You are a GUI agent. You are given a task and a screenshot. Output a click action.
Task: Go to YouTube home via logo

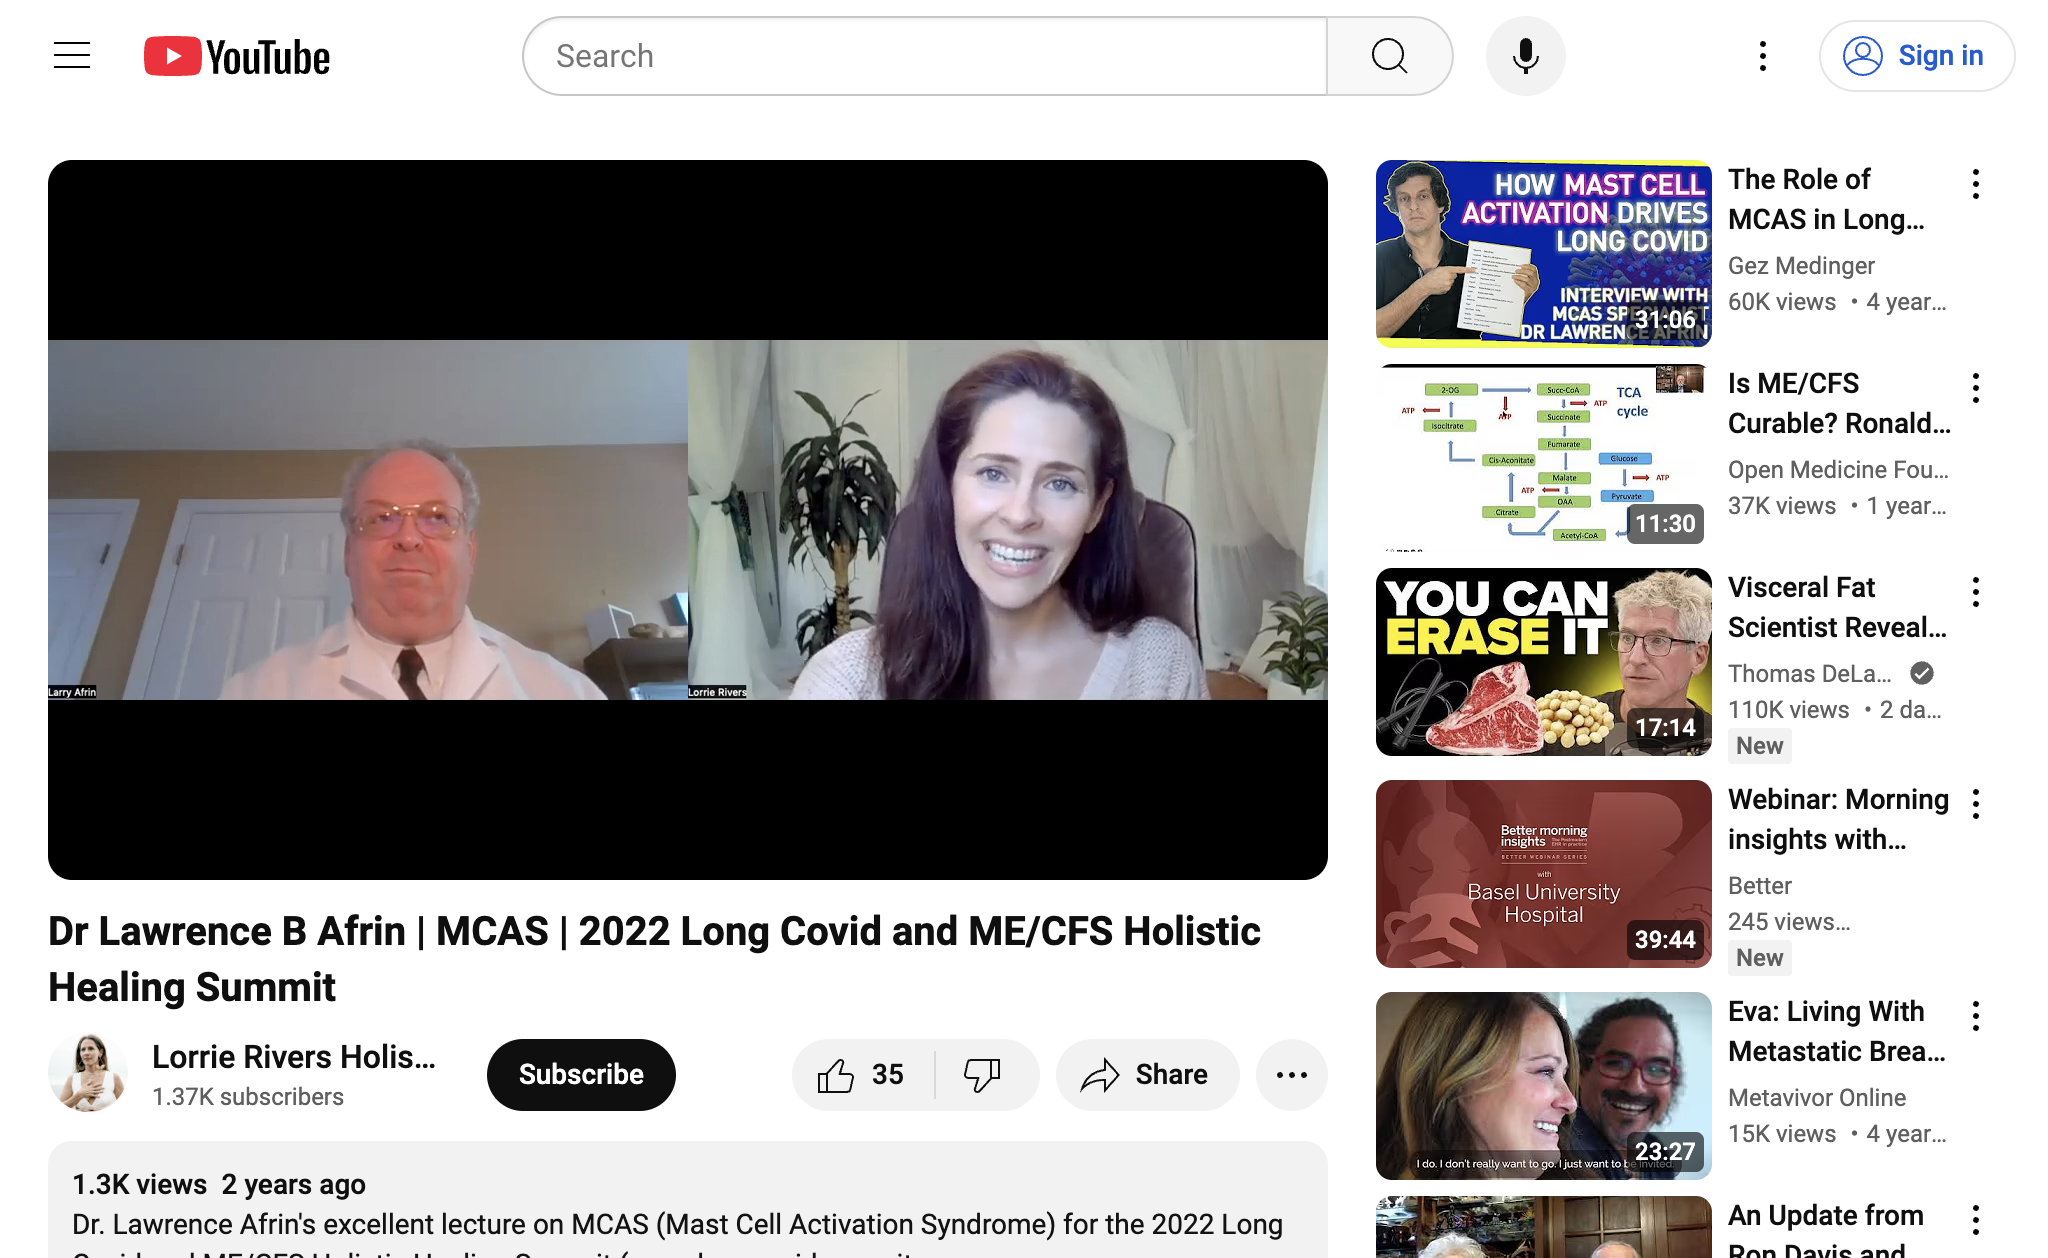(237, 57)
